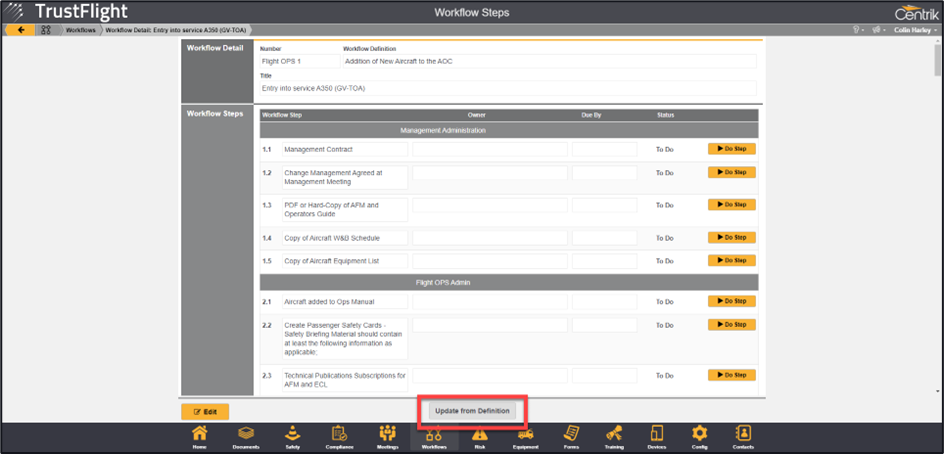
Task: Click the Copy of Aircraft Equipment List text
Action: coord(331,261)
